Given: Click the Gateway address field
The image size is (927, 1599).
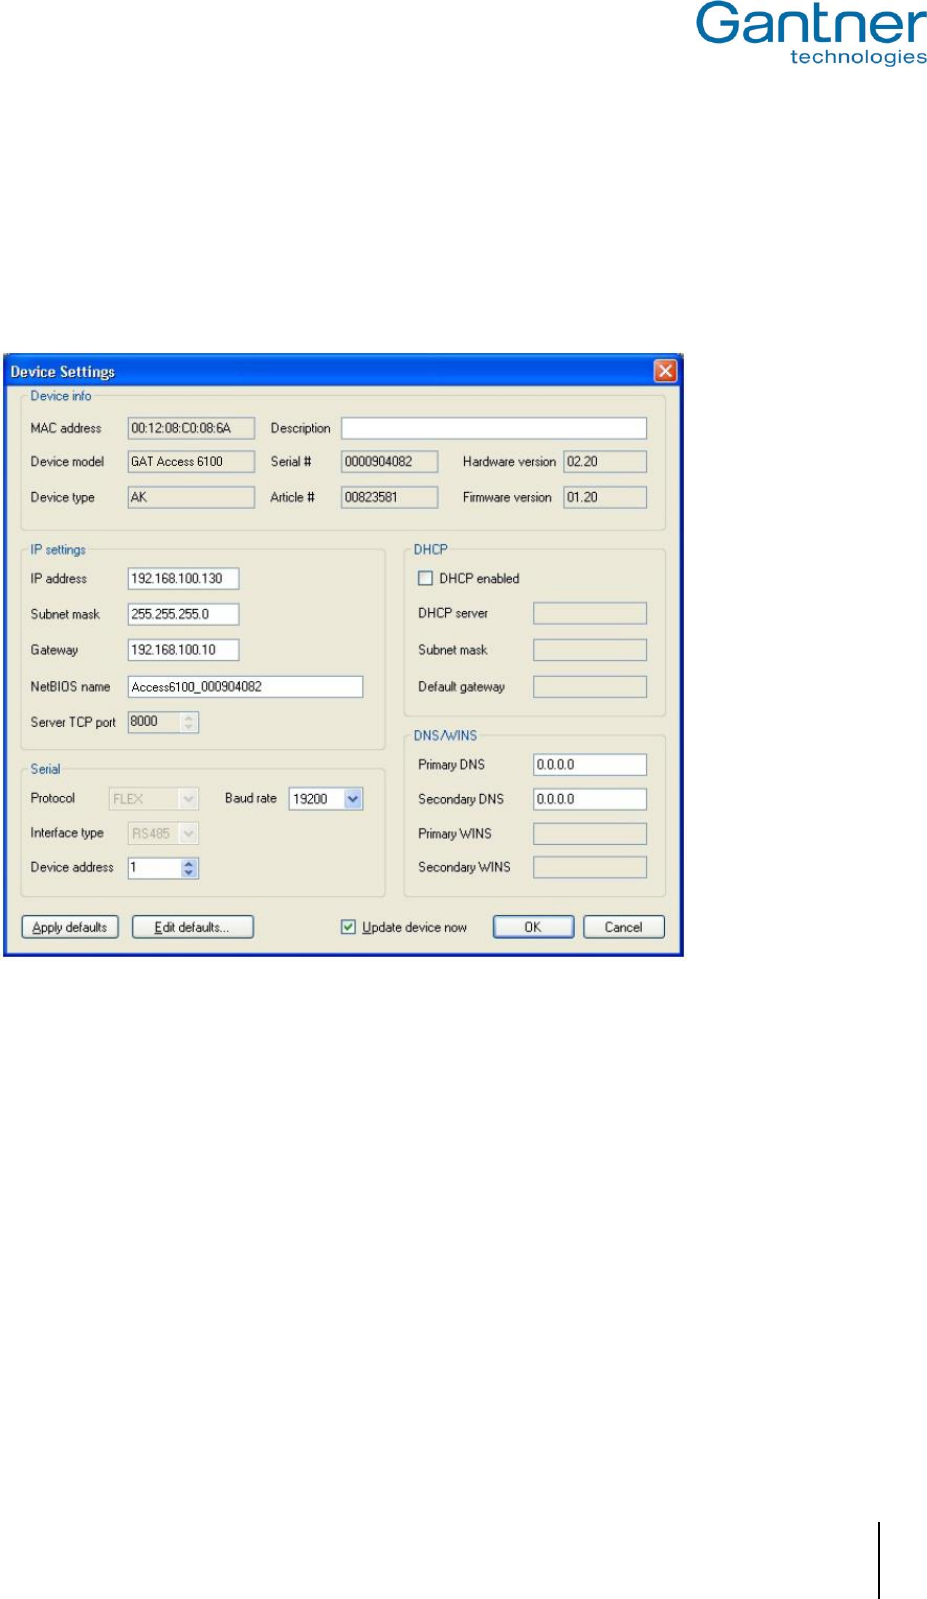Looking at the screenshot, I should point(183,650).
